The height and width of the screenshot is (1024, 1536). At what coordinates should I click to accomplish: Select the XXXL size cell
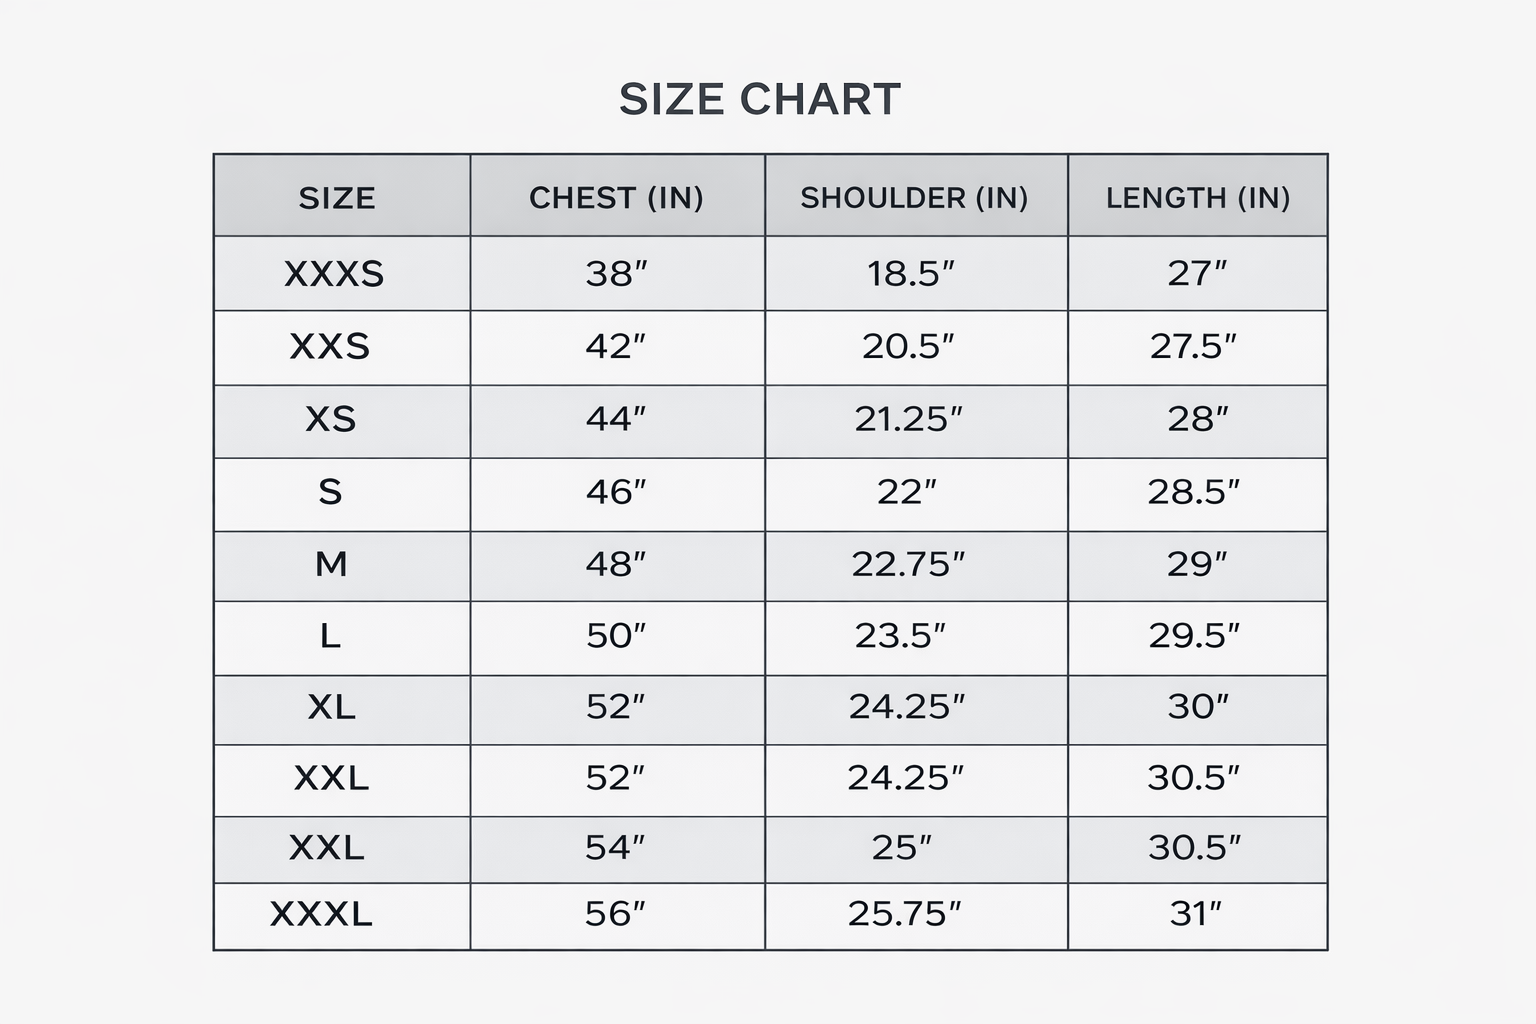[x=321, y=914]
